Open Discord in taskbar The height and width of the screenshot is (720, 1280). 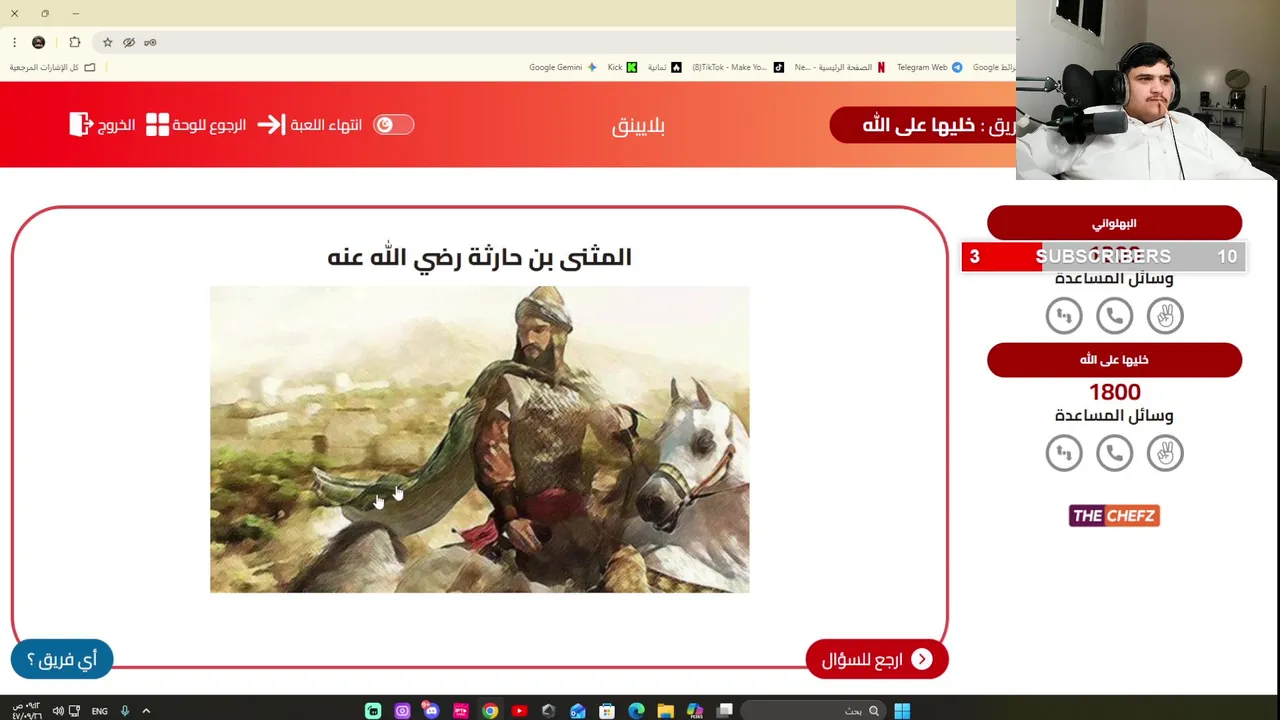(x=431, y=711)
